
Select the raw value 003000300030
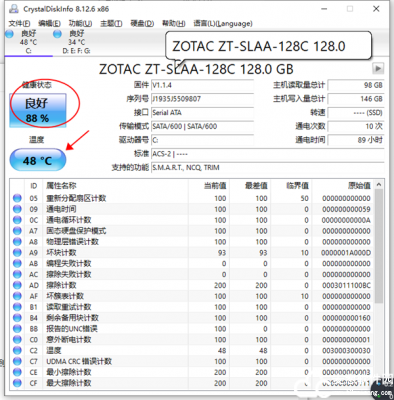(x=346, y=351)
